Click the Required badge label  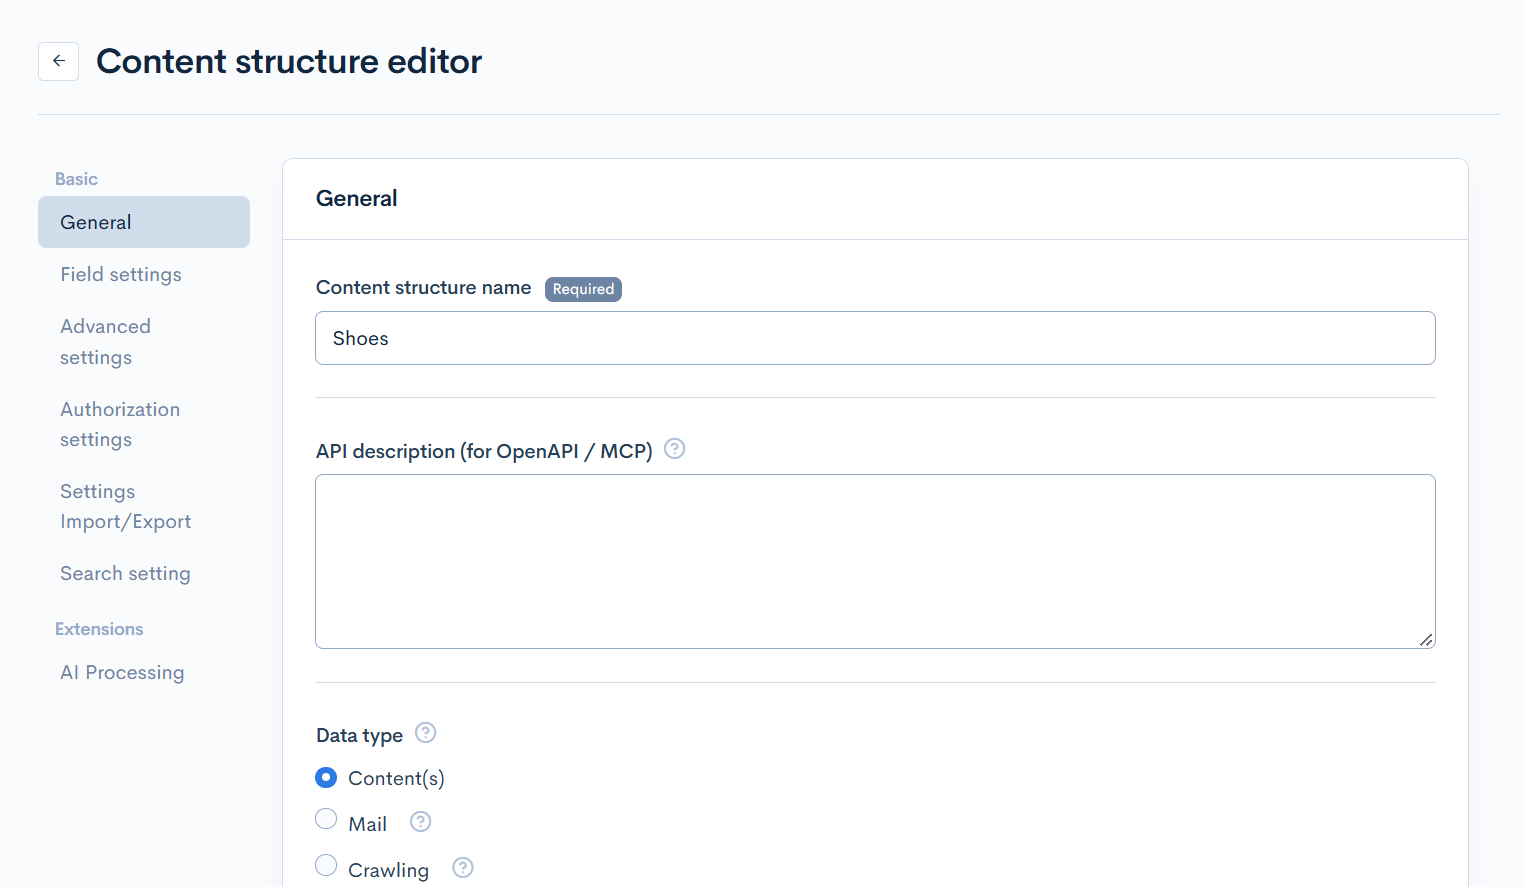pos(583,289)
